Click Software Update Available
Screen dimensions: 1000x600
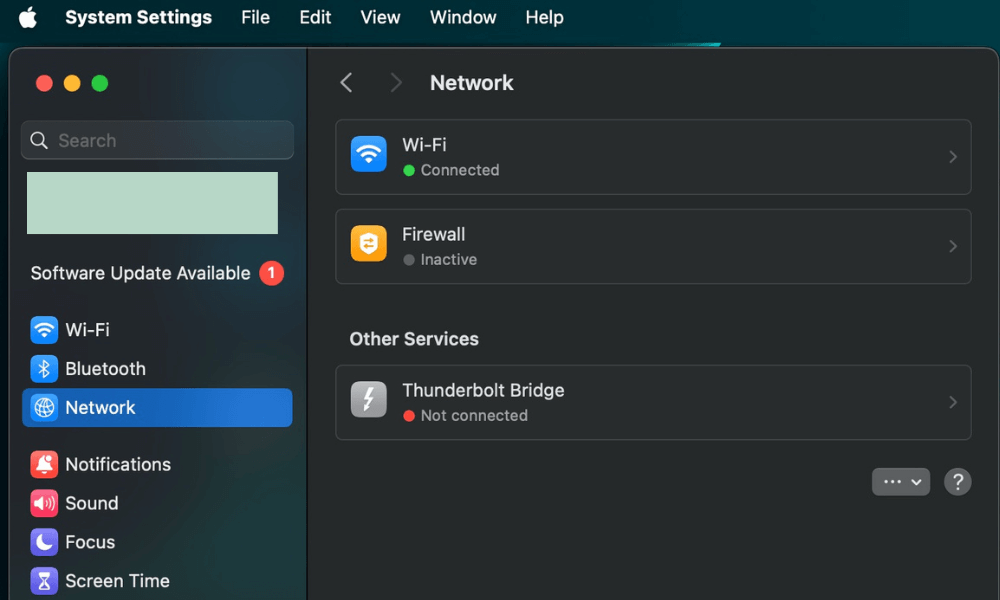[141, 273]
